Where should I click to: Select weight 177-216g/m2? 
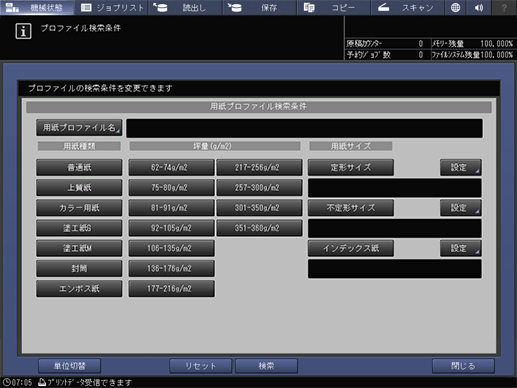[171, 289]
